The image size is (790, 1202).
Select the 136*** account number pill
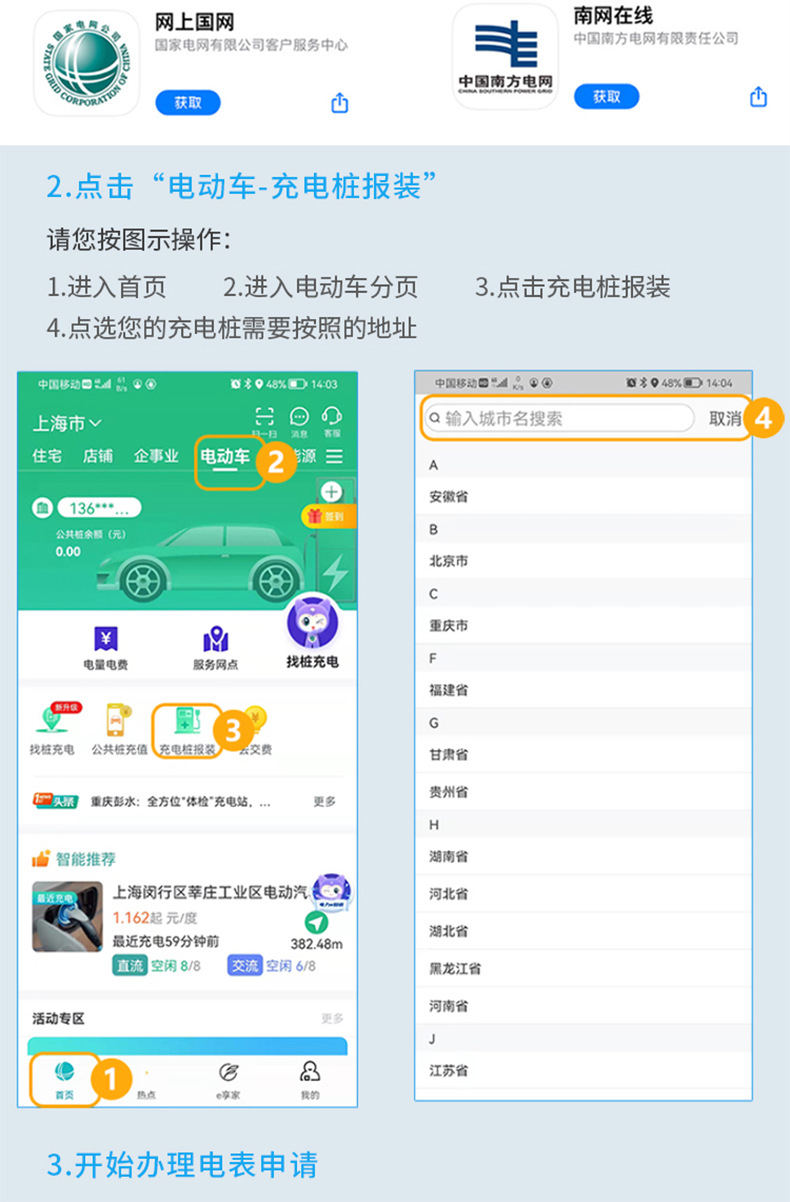tap(98, 508)
